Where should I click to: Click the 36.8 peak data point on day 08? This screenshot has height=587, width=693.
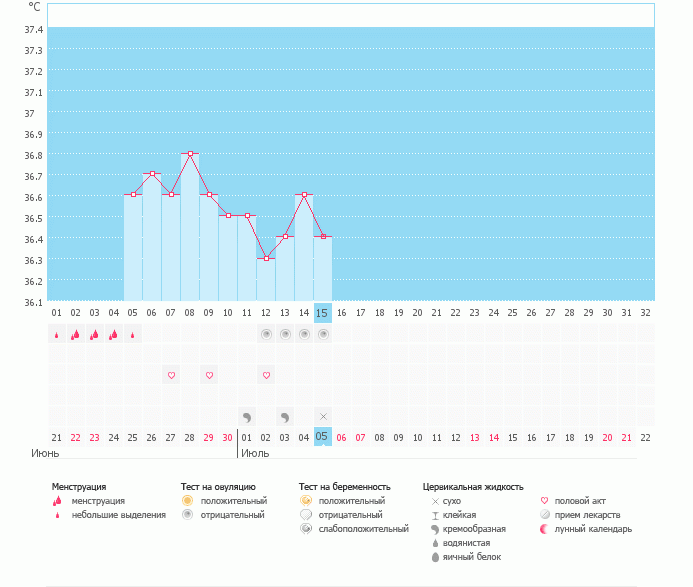pyautogui.click(x=190, y=153)
